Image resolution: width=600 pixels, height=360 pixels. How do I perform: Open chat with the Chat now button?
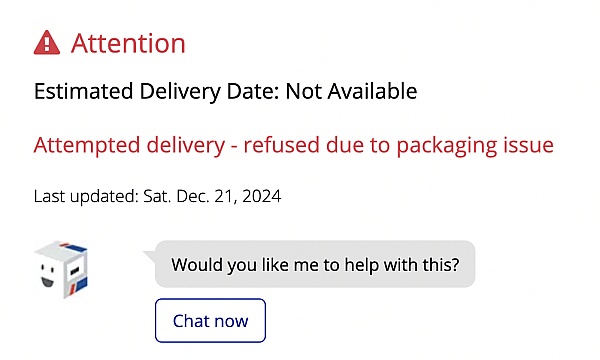[x=210, y=321]
